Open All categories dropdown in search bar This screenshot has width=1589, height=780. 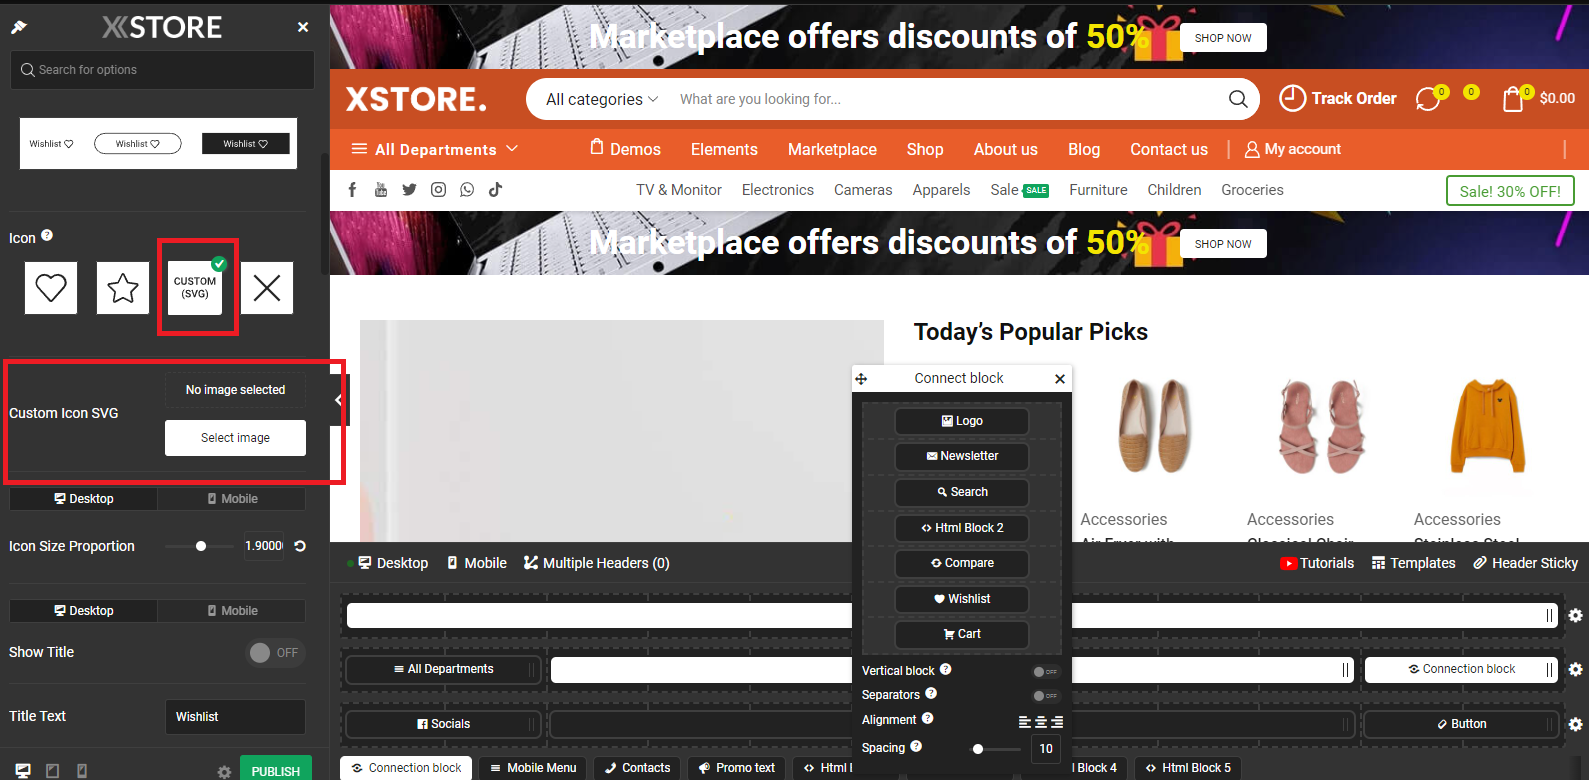click(x=602, y=99)
